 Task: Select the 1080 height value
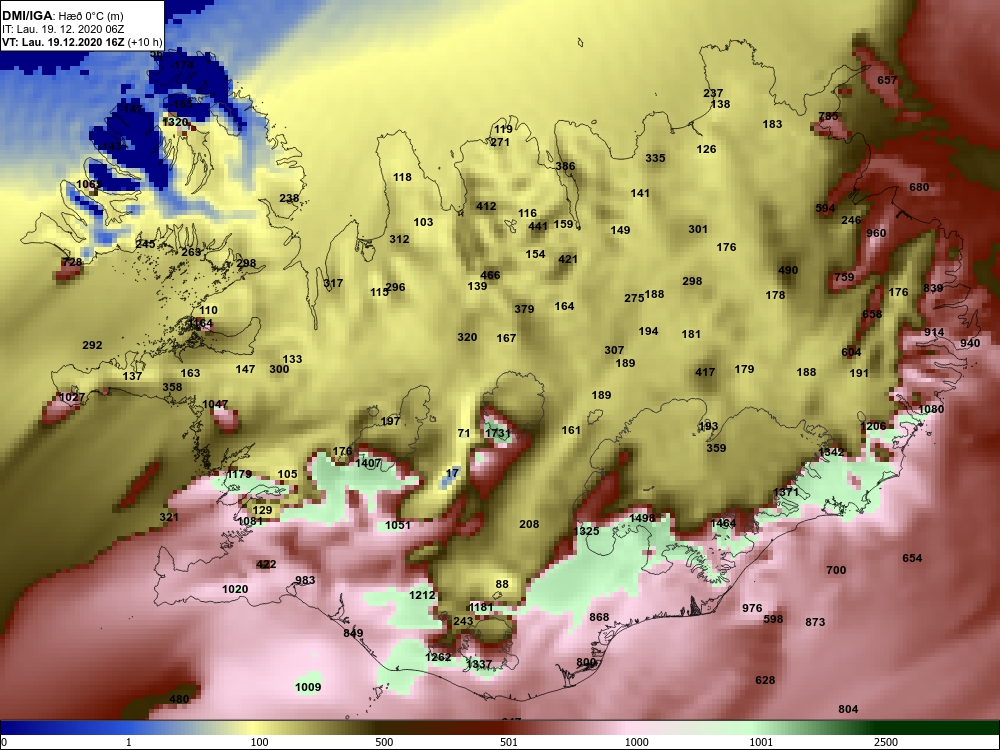tap(931, 409)
